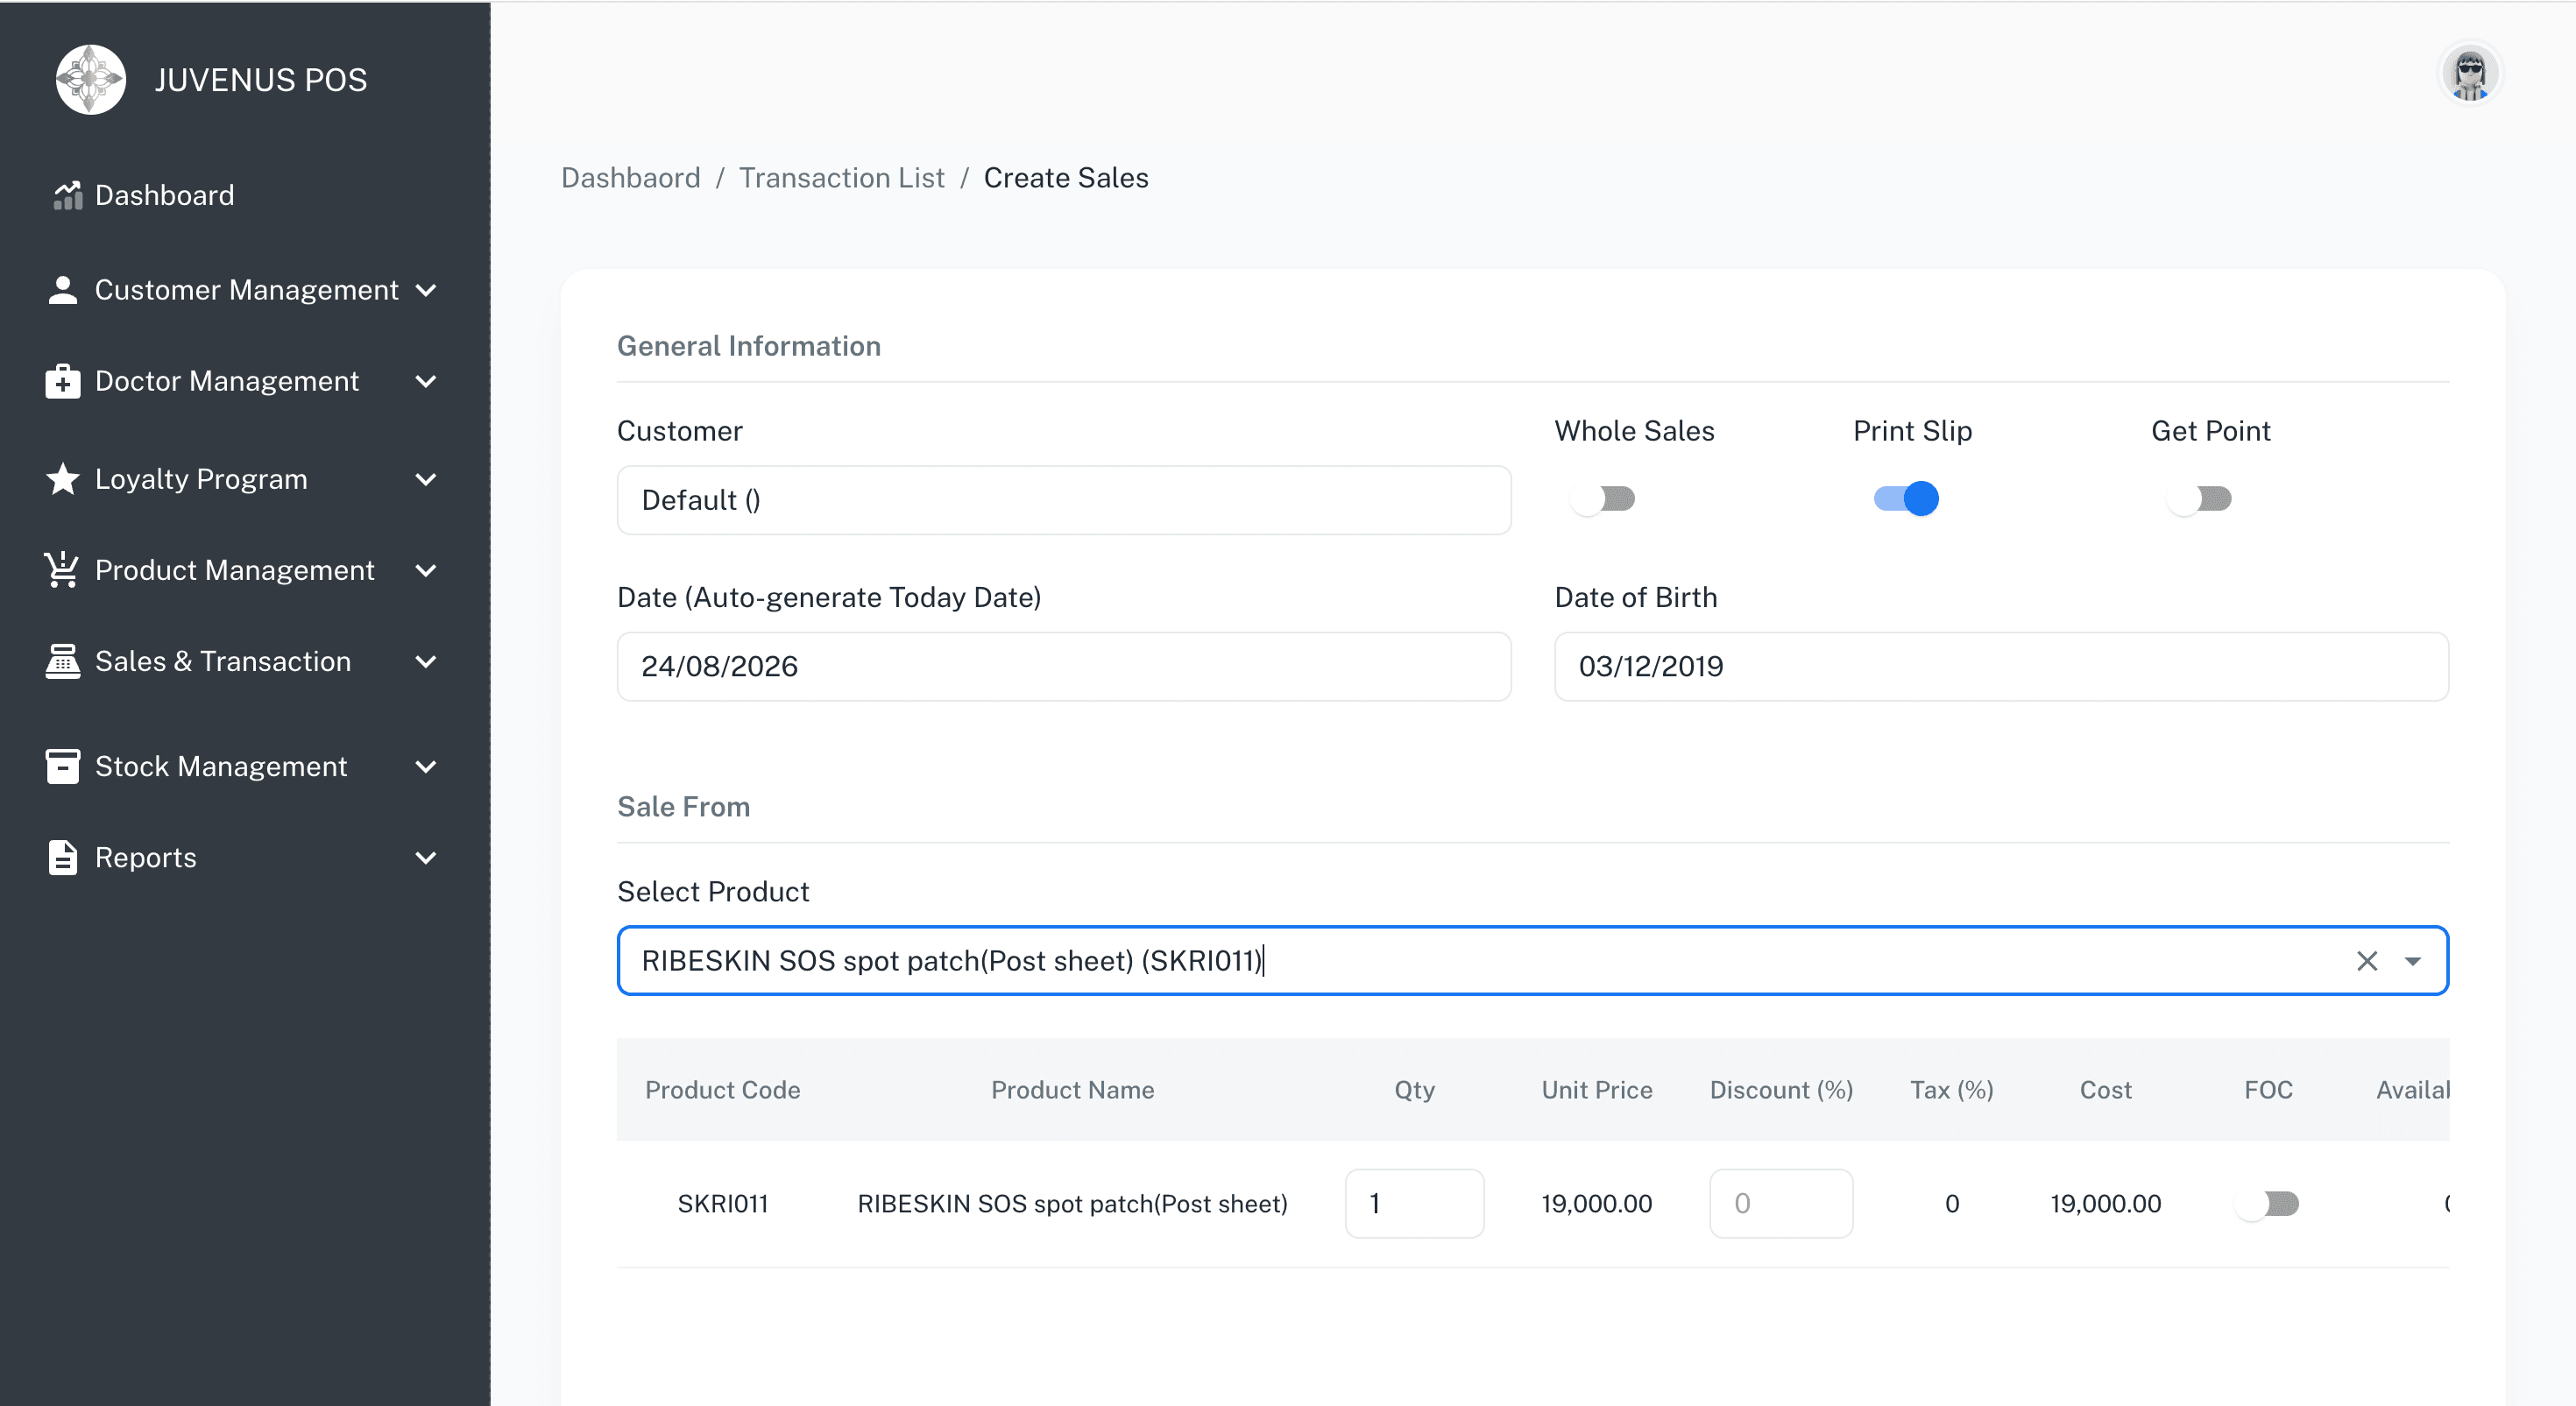Screen dimensions: 2576x1406
Task: Click the Loyalty Program star icon
Action: [63, 479]
